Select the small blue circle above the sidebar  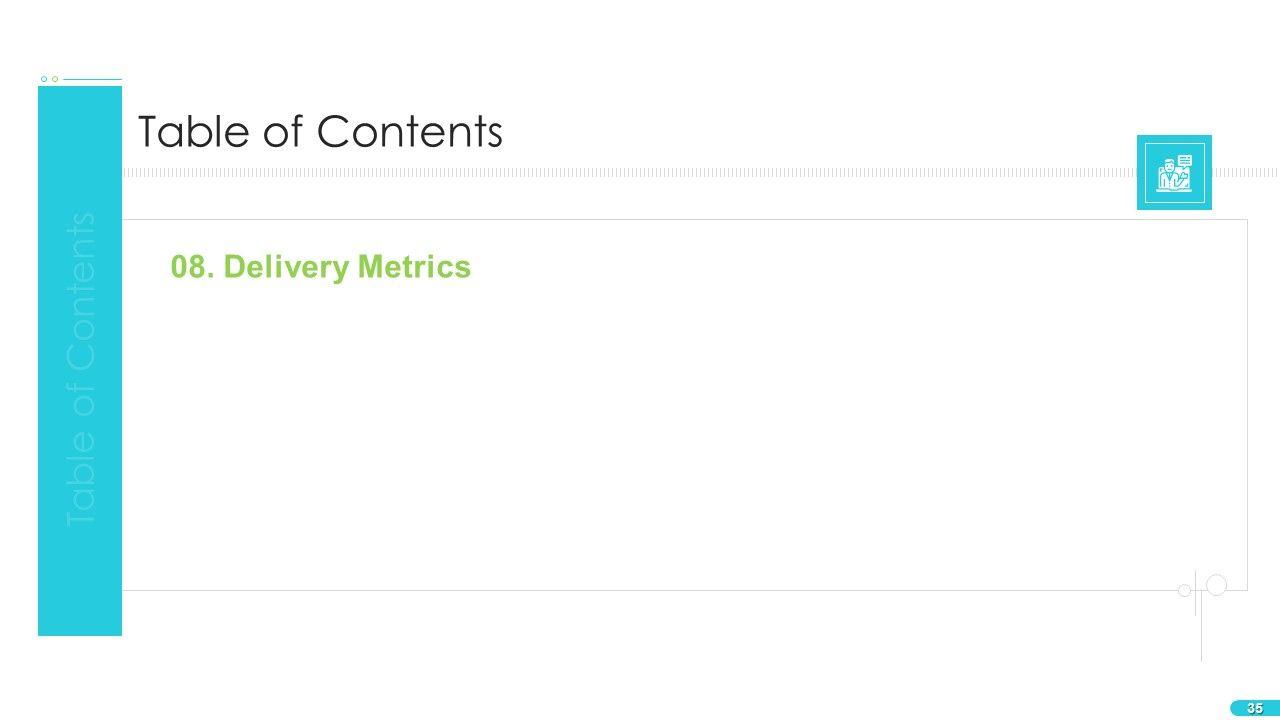tap(44, 79)
